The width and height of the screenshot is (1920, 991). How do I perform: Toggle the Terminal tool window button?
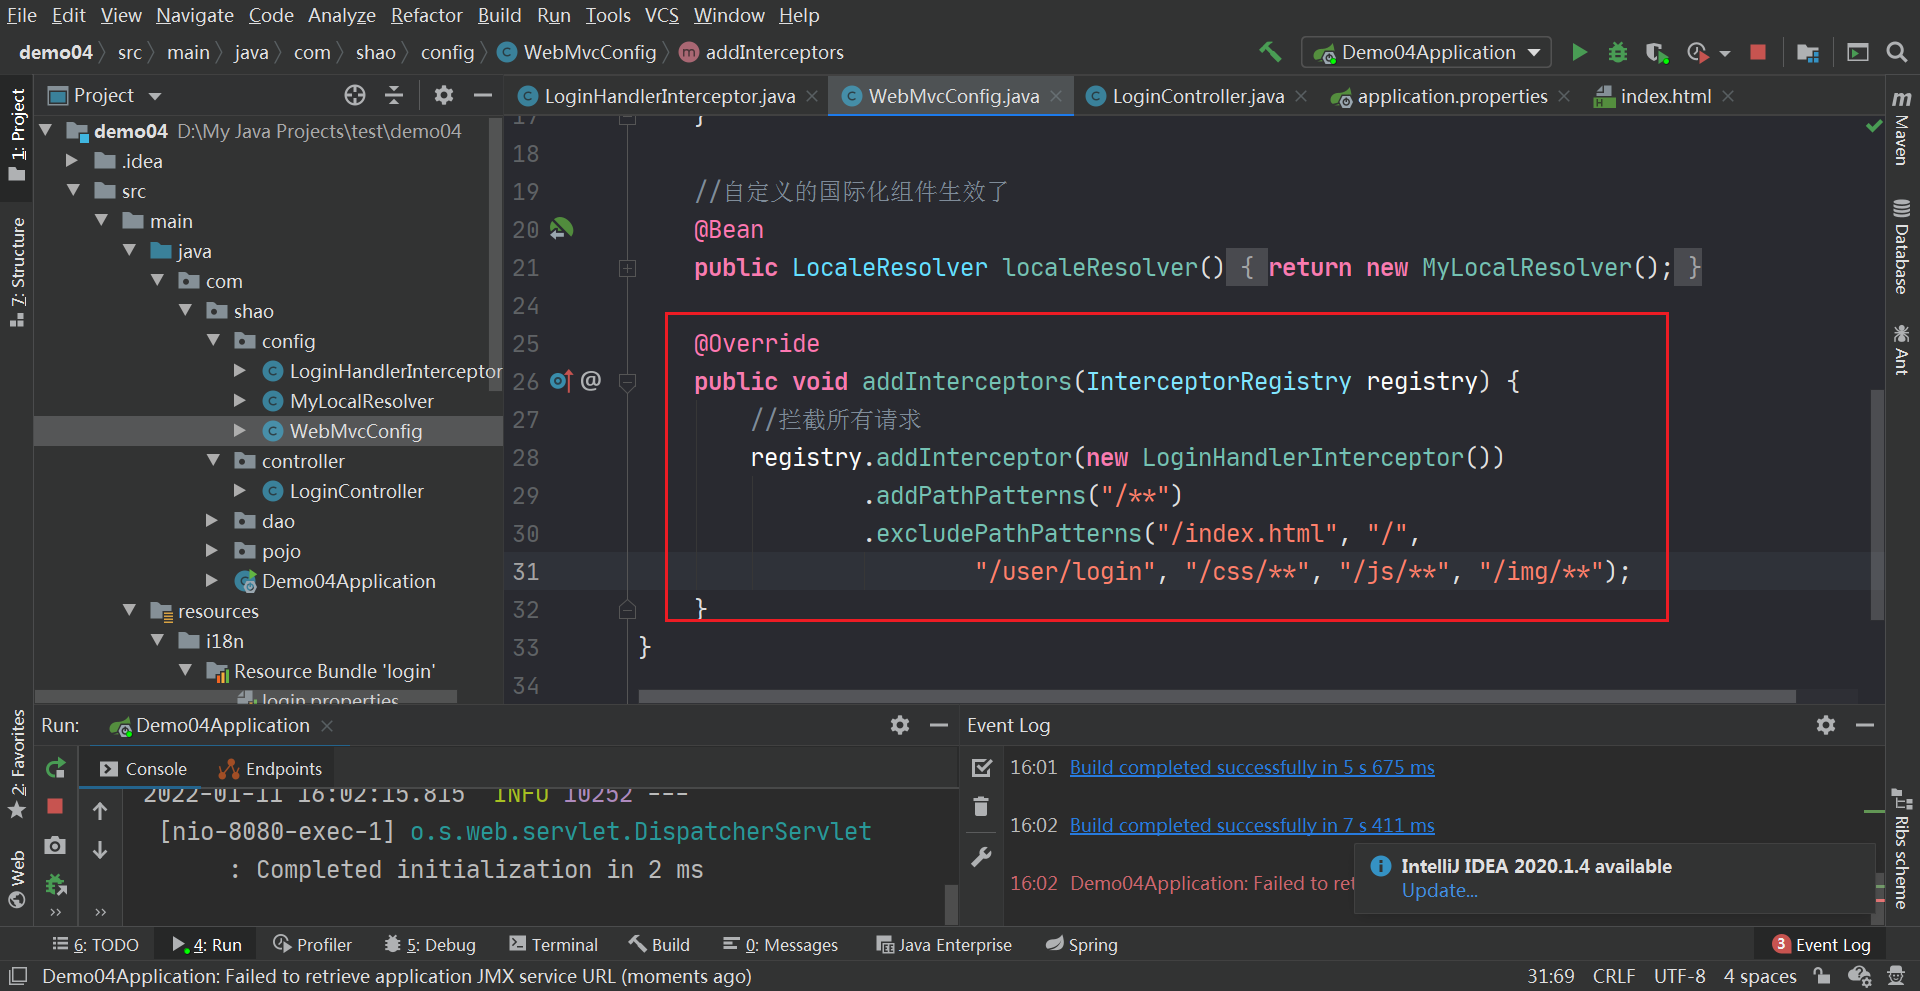pyautogui.click(x=553, y=945)
